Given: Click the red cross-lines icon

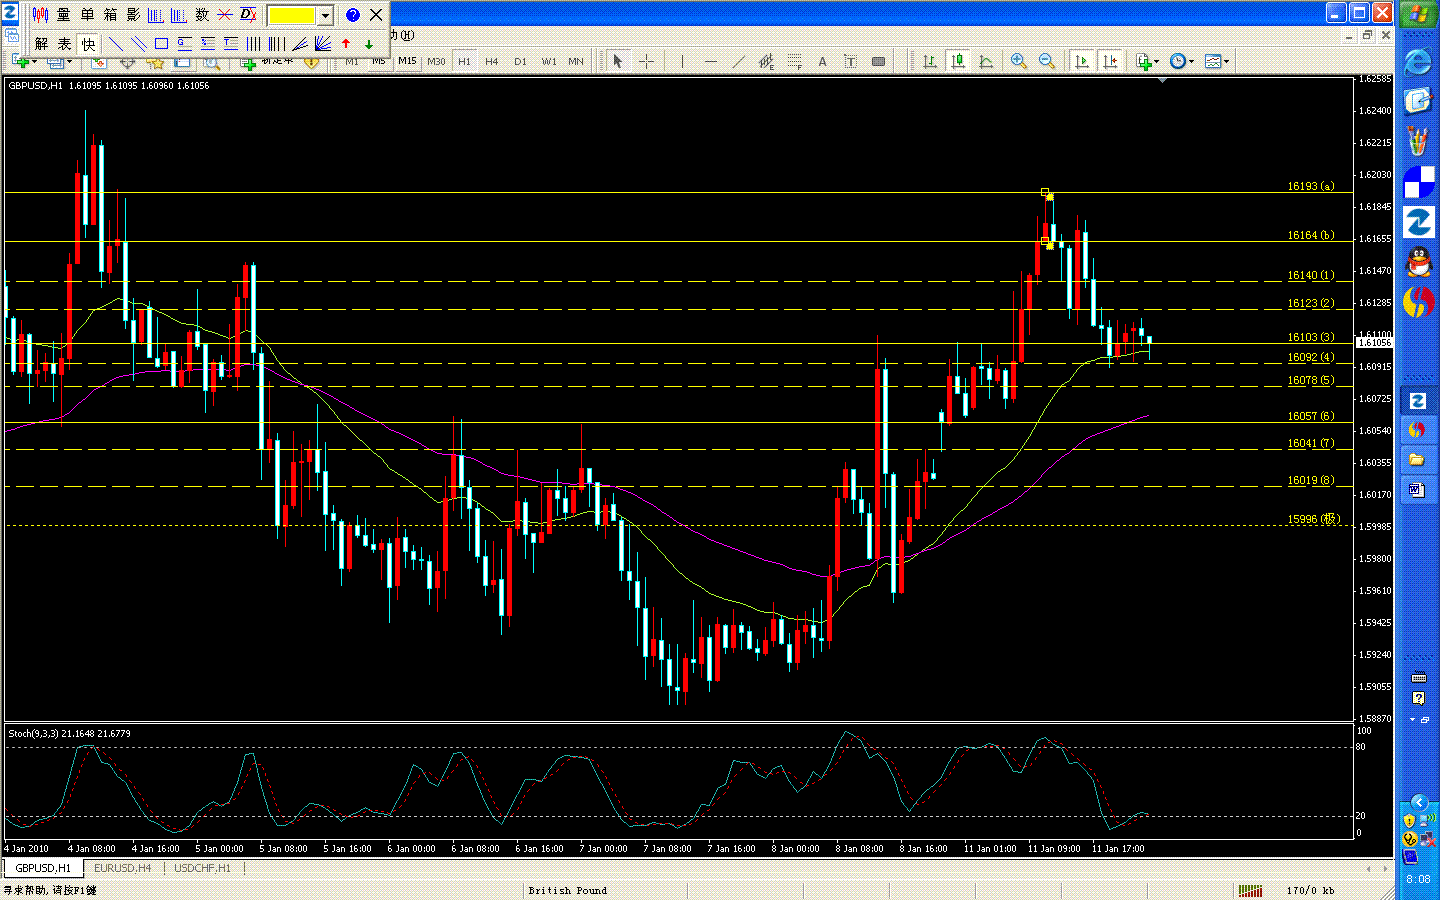Looking at the screenshot, I should click(x=225, y=15).
